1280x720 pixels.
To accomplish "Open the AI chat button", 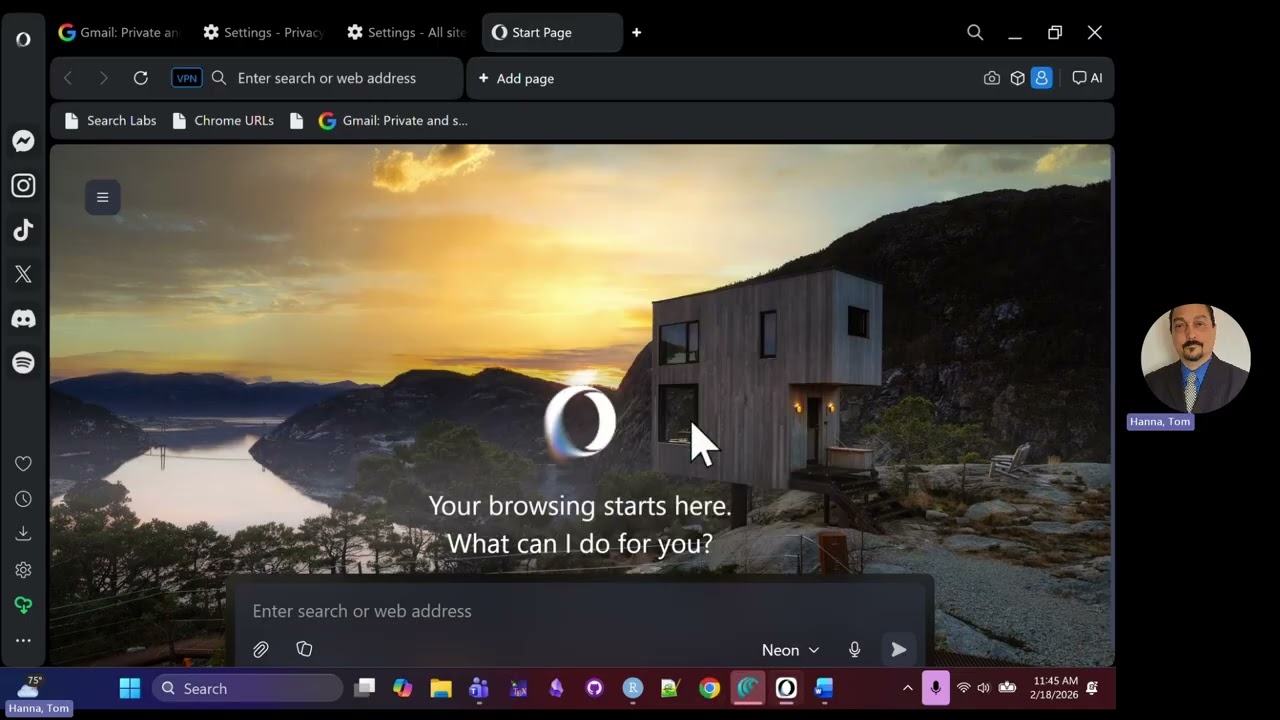I will (x=1087, y=78).
